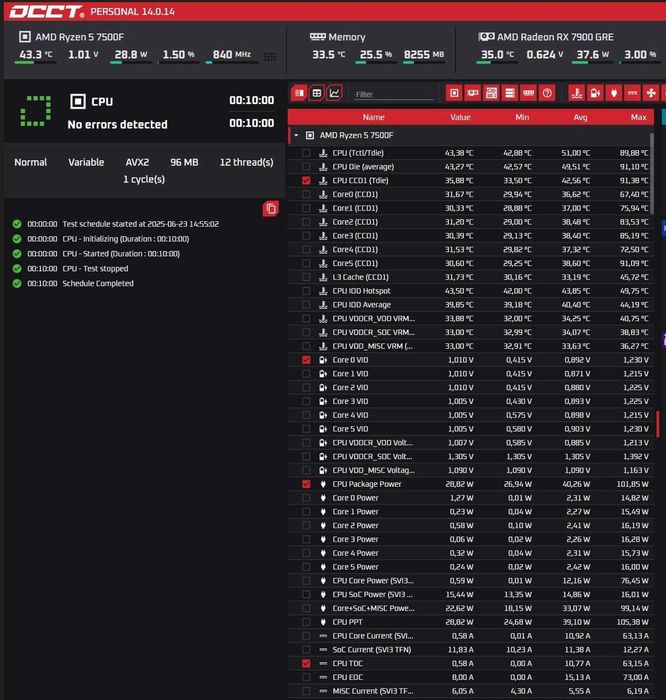Sort sensors by Min column

pos(522,117)
